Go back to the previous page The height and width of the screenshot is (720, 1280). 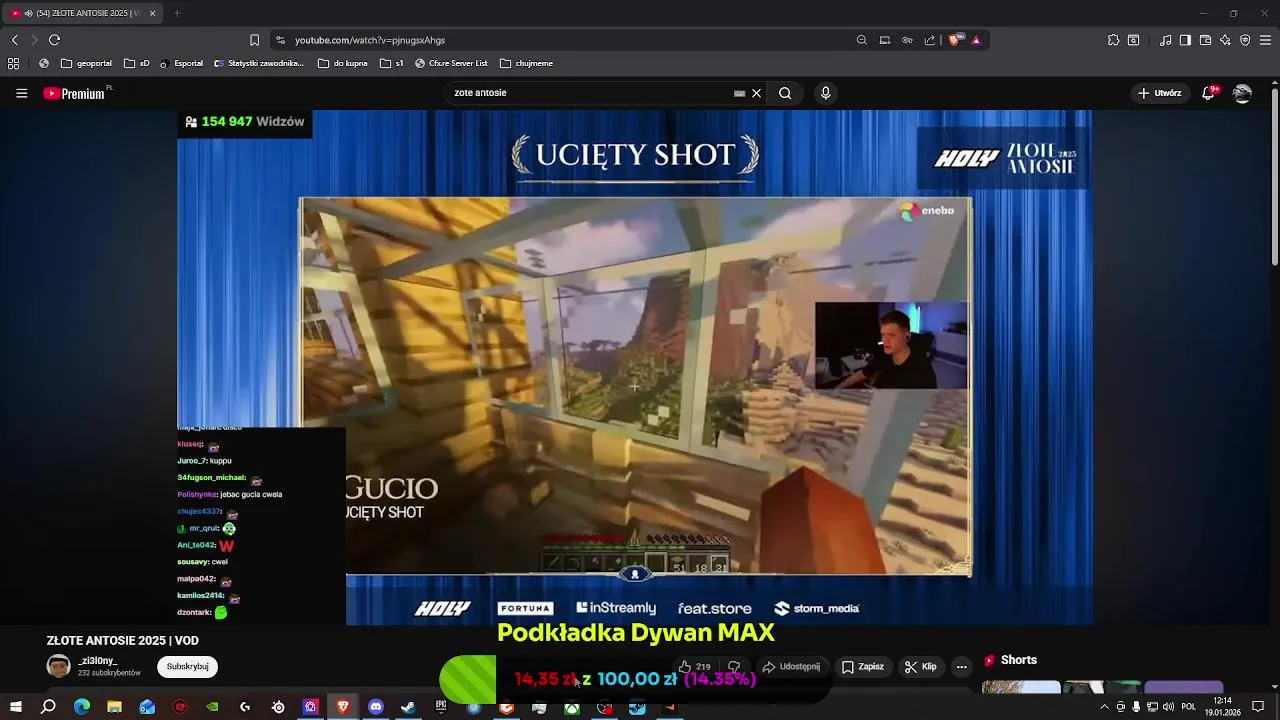[x=14, y=40]
